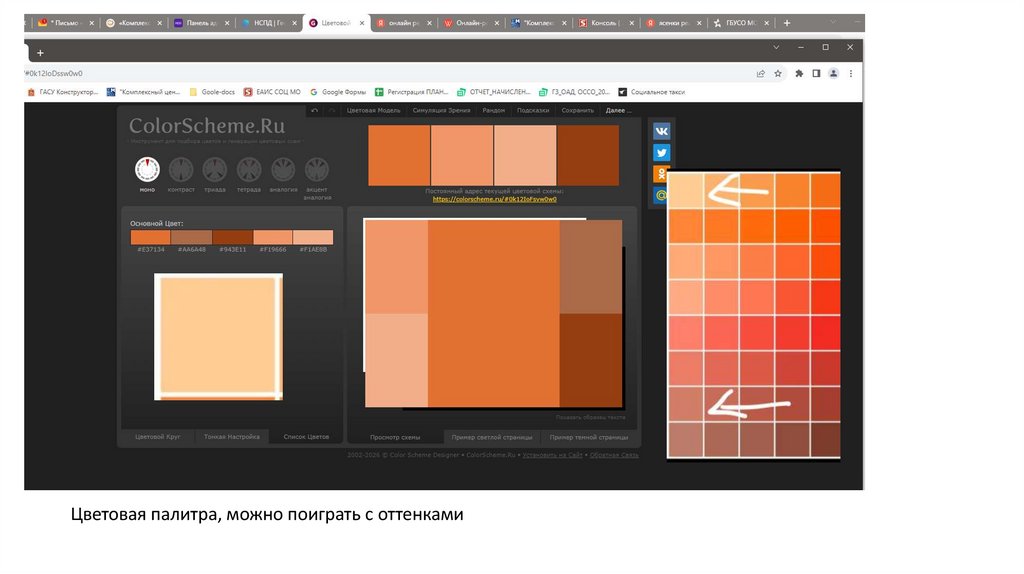Click the caption Цветовая палитра, можно поиграть с оттенками
Image resolution: width=1024 pixels, height=574 pixels.
tap(267, 515)
